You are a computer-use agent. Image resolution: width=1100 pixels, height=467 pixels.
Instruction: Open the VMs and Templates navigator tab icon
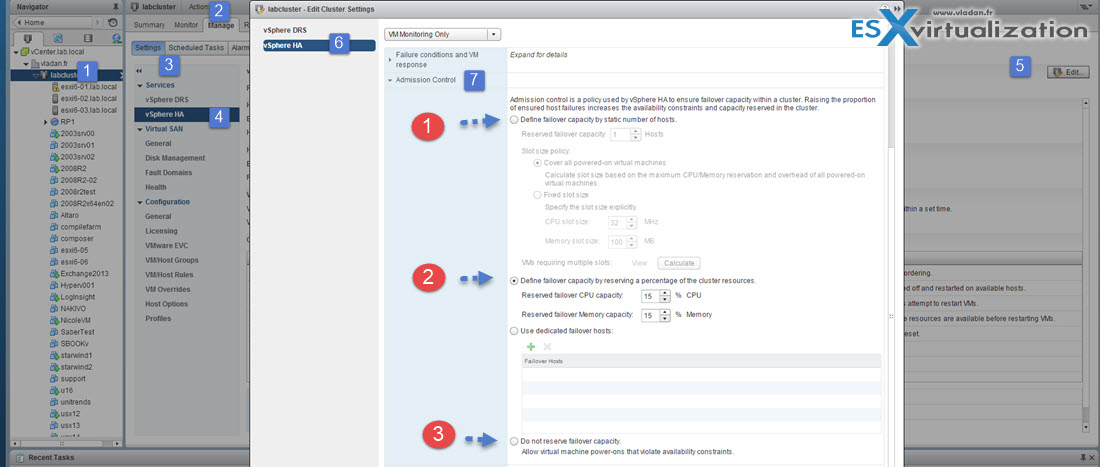coord(56,39)
